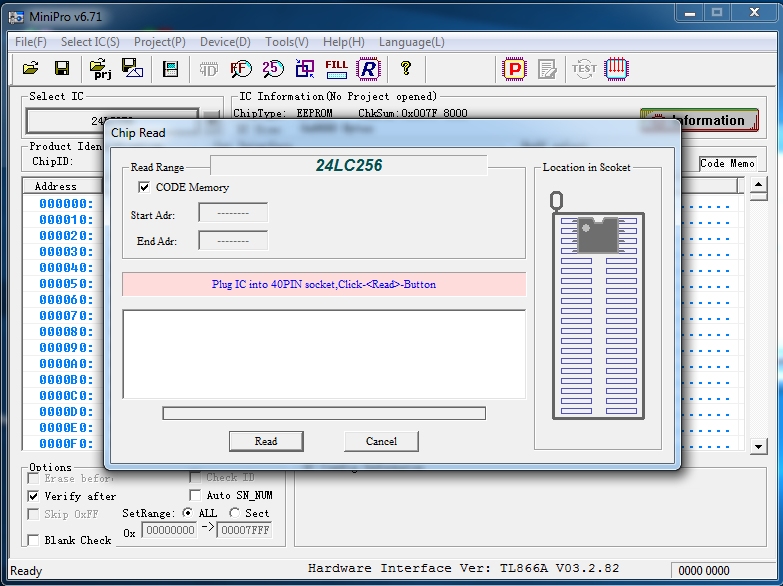Click address row 0000F0:
This screenshot has width=783, height=586.
pos(66,443)
